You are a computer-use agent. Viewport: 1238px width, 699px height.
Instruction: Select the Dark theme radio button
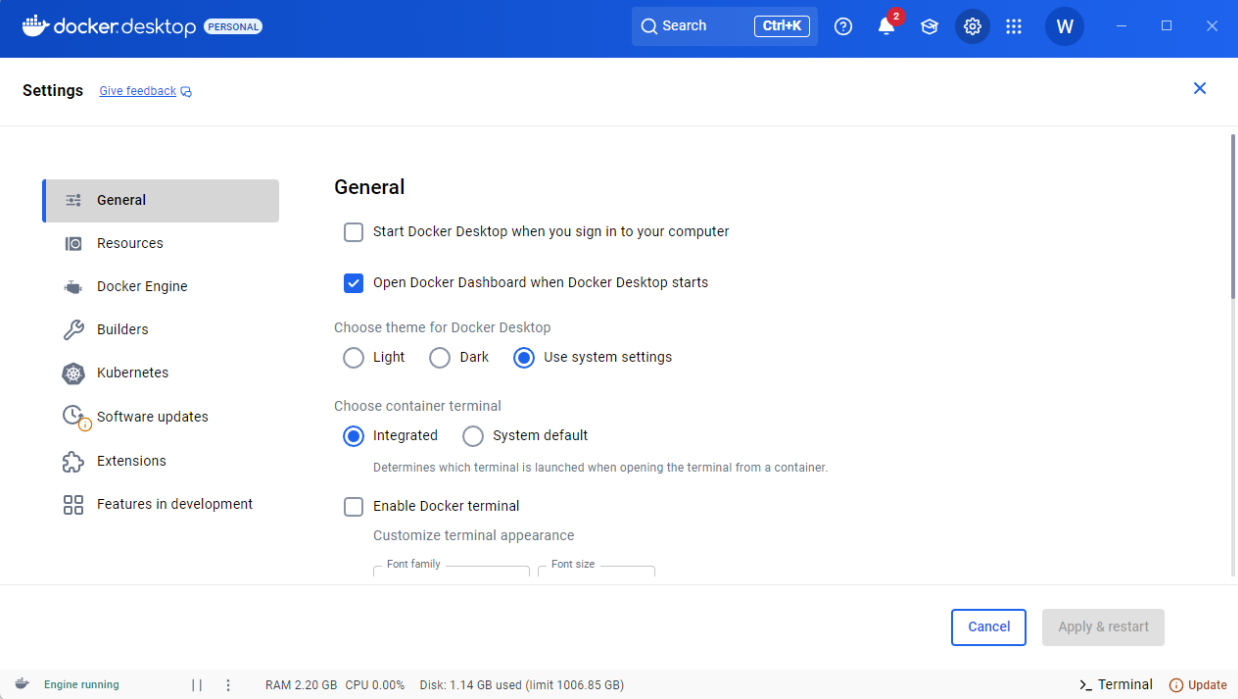440,358
